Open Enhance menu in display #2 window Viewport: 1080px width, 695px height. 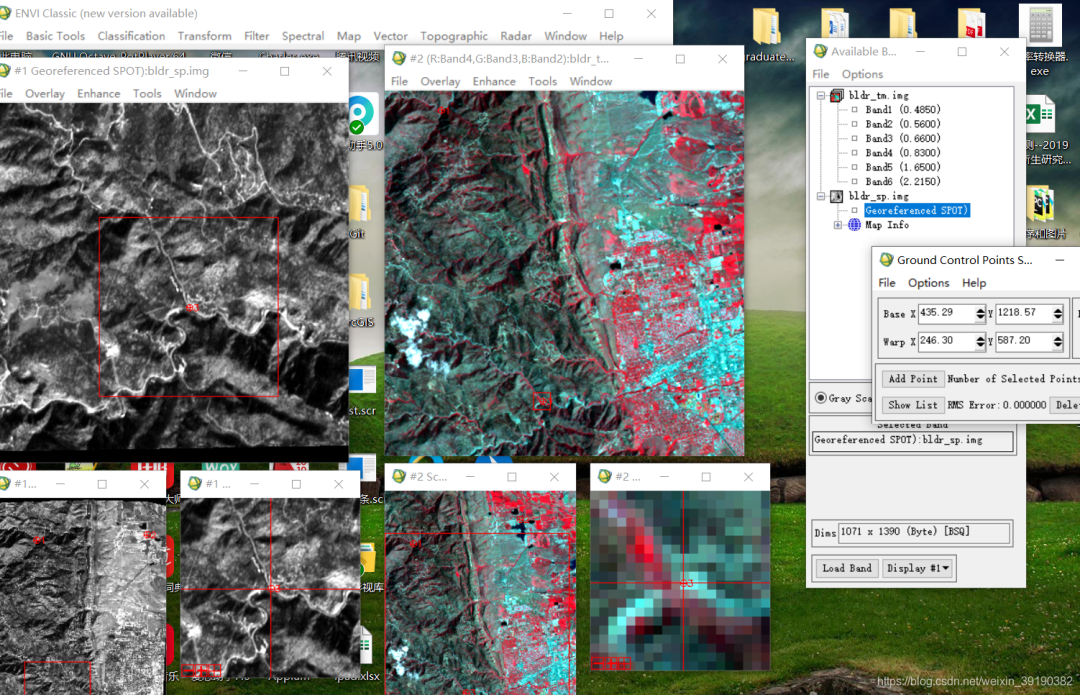(494, 81)
